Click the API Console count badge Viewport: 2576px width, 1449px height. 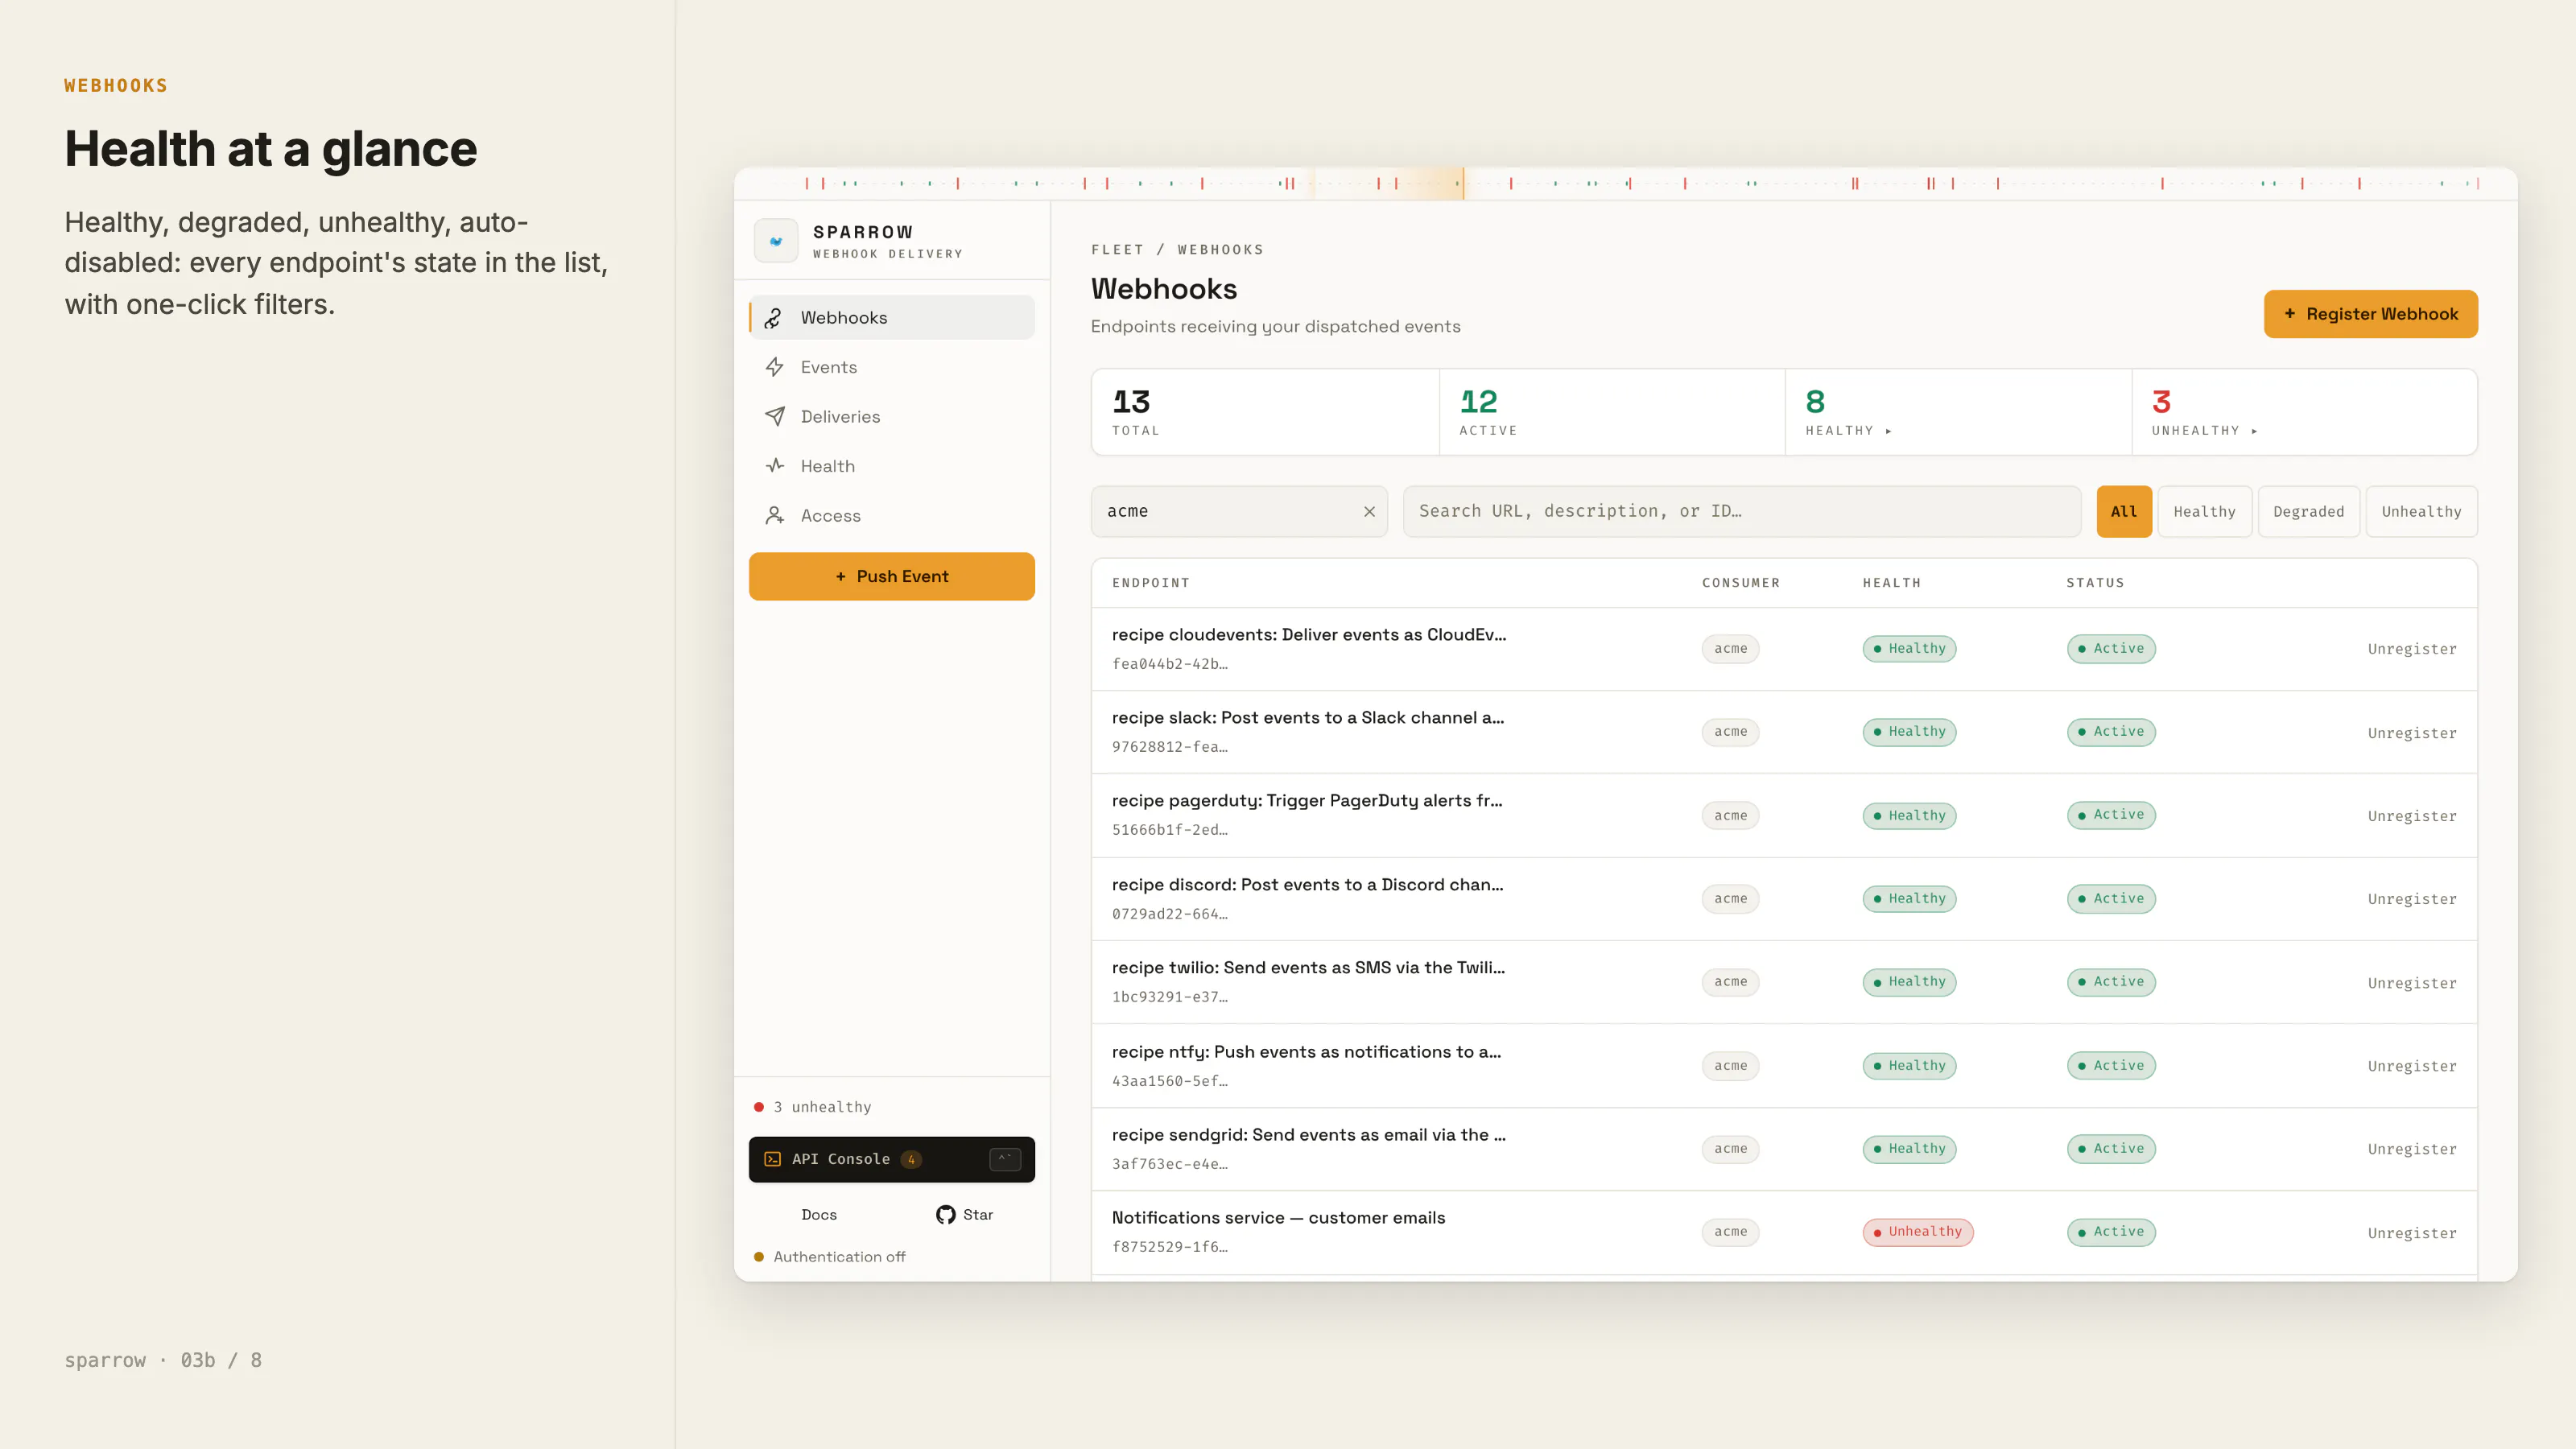click(911, 1160)
